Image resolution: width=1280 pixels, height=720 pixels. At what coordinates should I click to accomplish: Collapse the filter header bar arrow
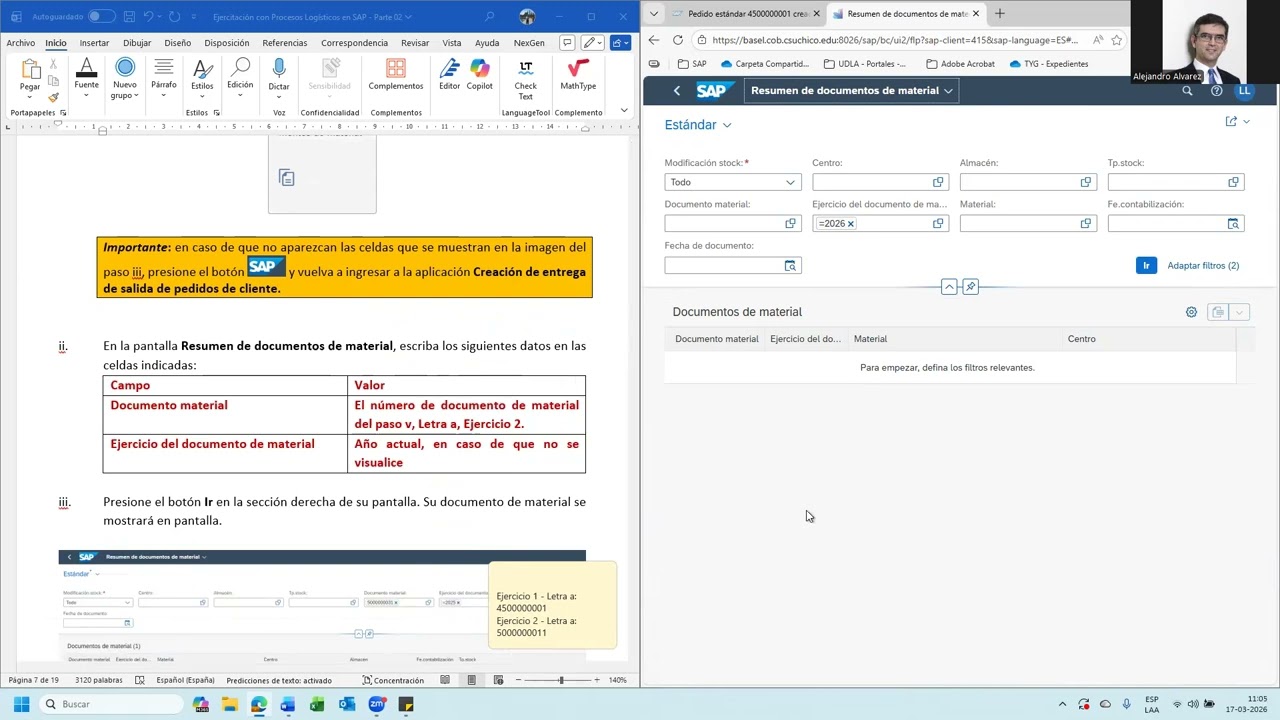(x=949, y=287)
